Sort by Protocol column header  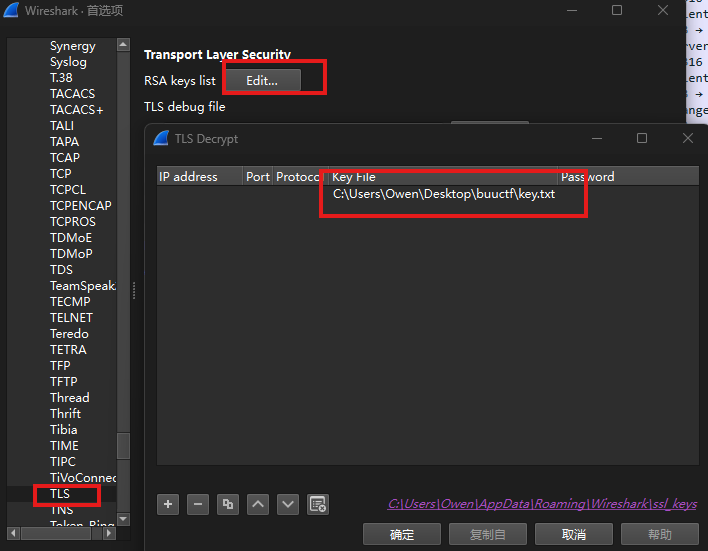click(301, 177)
